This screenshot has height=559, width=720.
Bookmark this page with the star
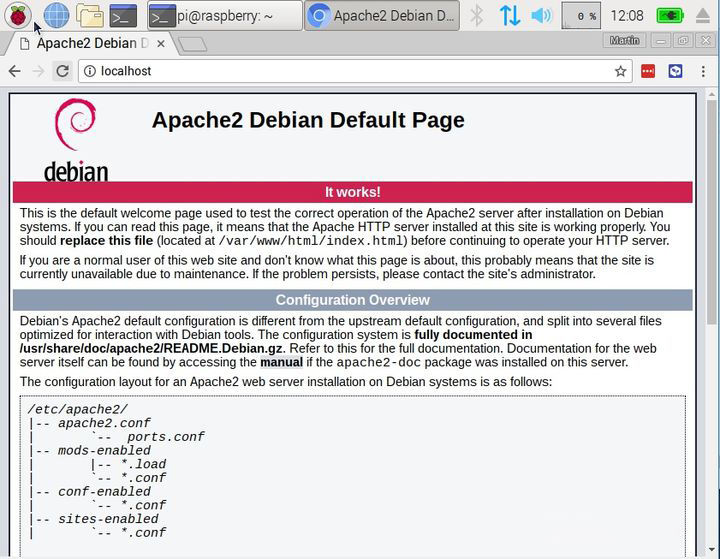tap(620, 71)
